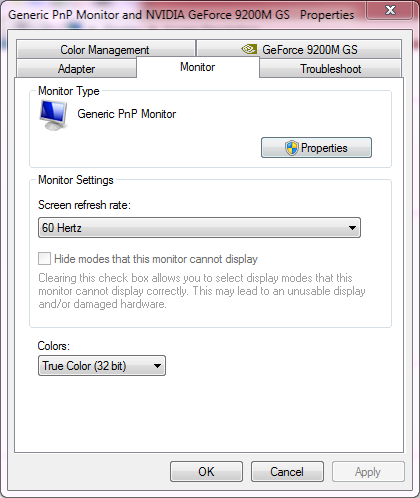Click the dialog title bar text
Image resolution: width=420 pixels, height=498 pixels.
181,15
